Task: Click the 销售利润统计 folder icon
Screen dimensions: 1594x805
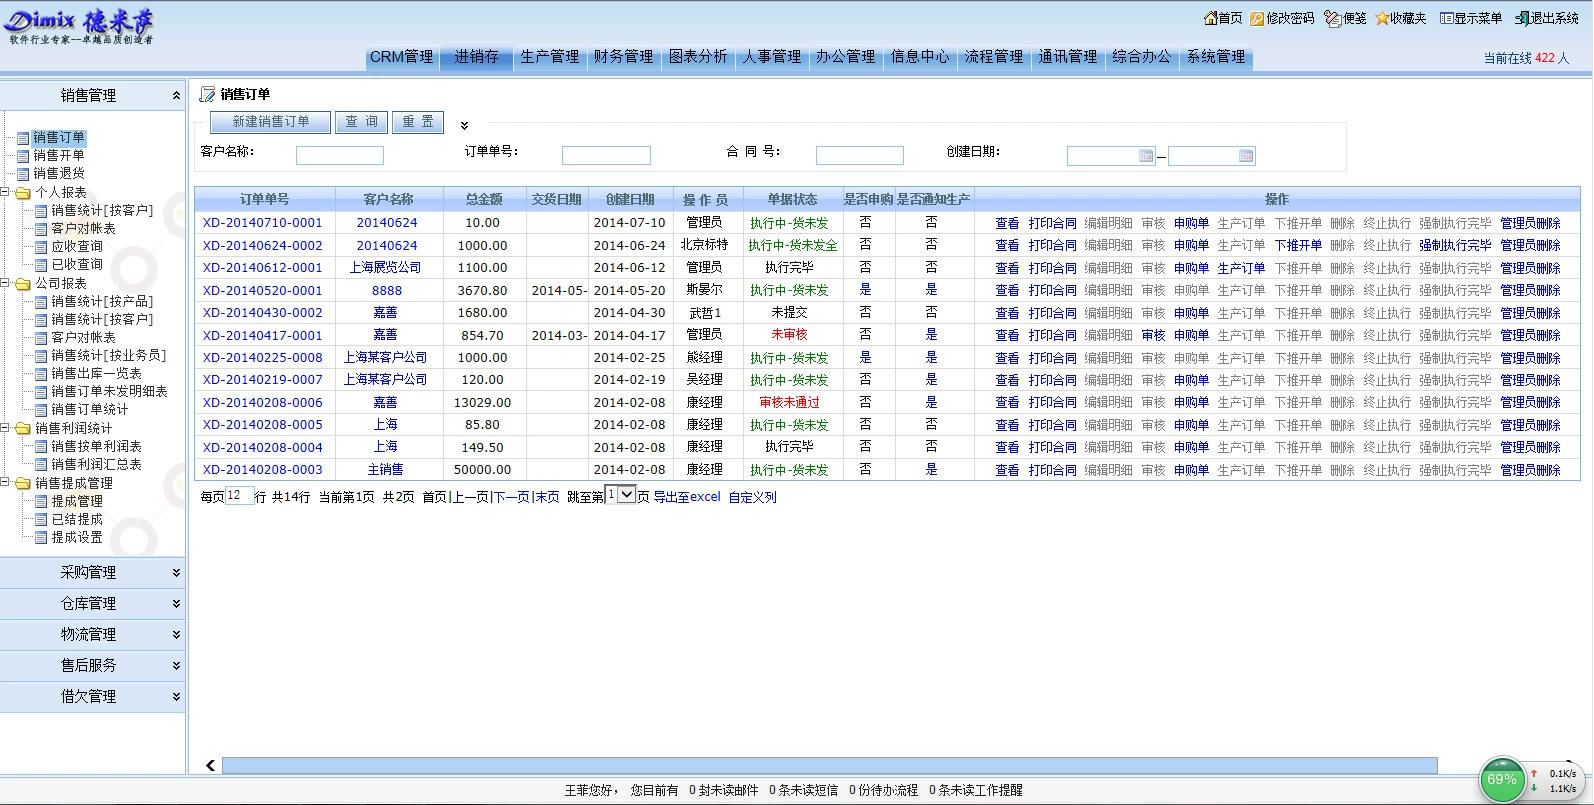Action: pyautogui.click(x=23, y=428)
